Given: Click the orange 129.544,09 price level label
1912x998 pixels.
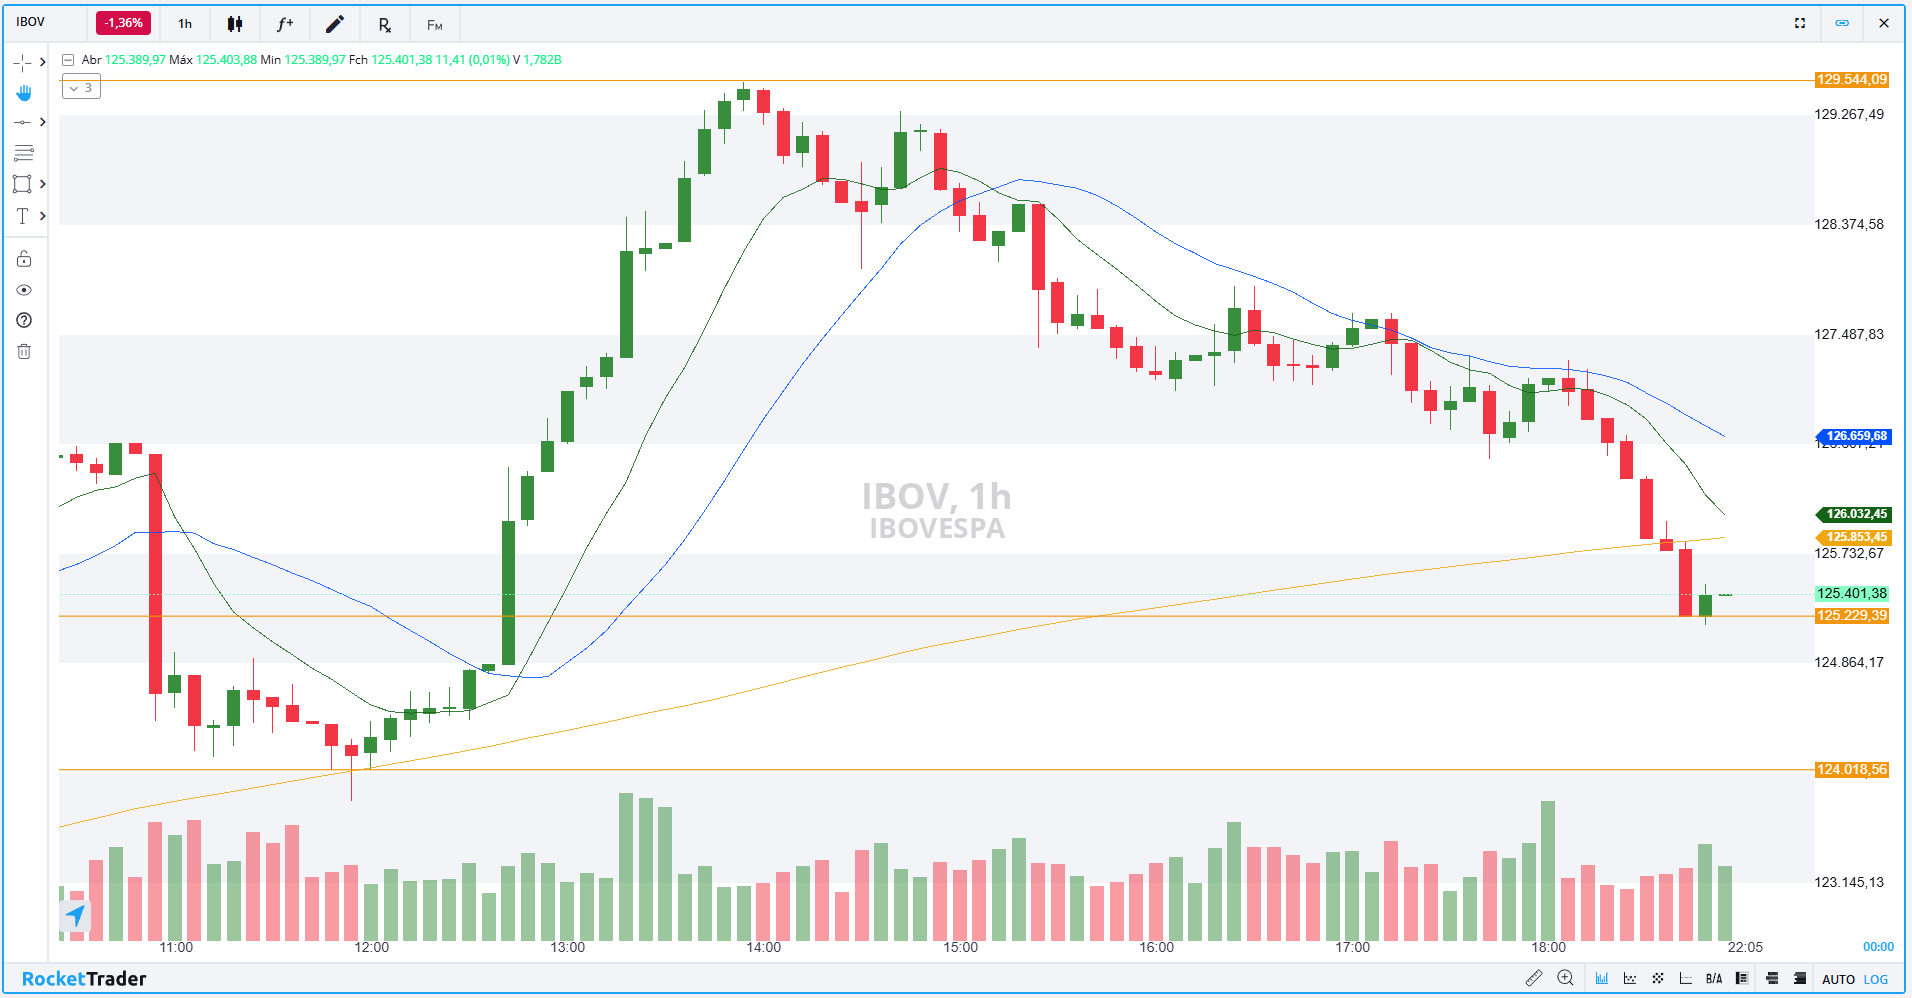Looking at the screenshot, I should [x=1851, y=80].
